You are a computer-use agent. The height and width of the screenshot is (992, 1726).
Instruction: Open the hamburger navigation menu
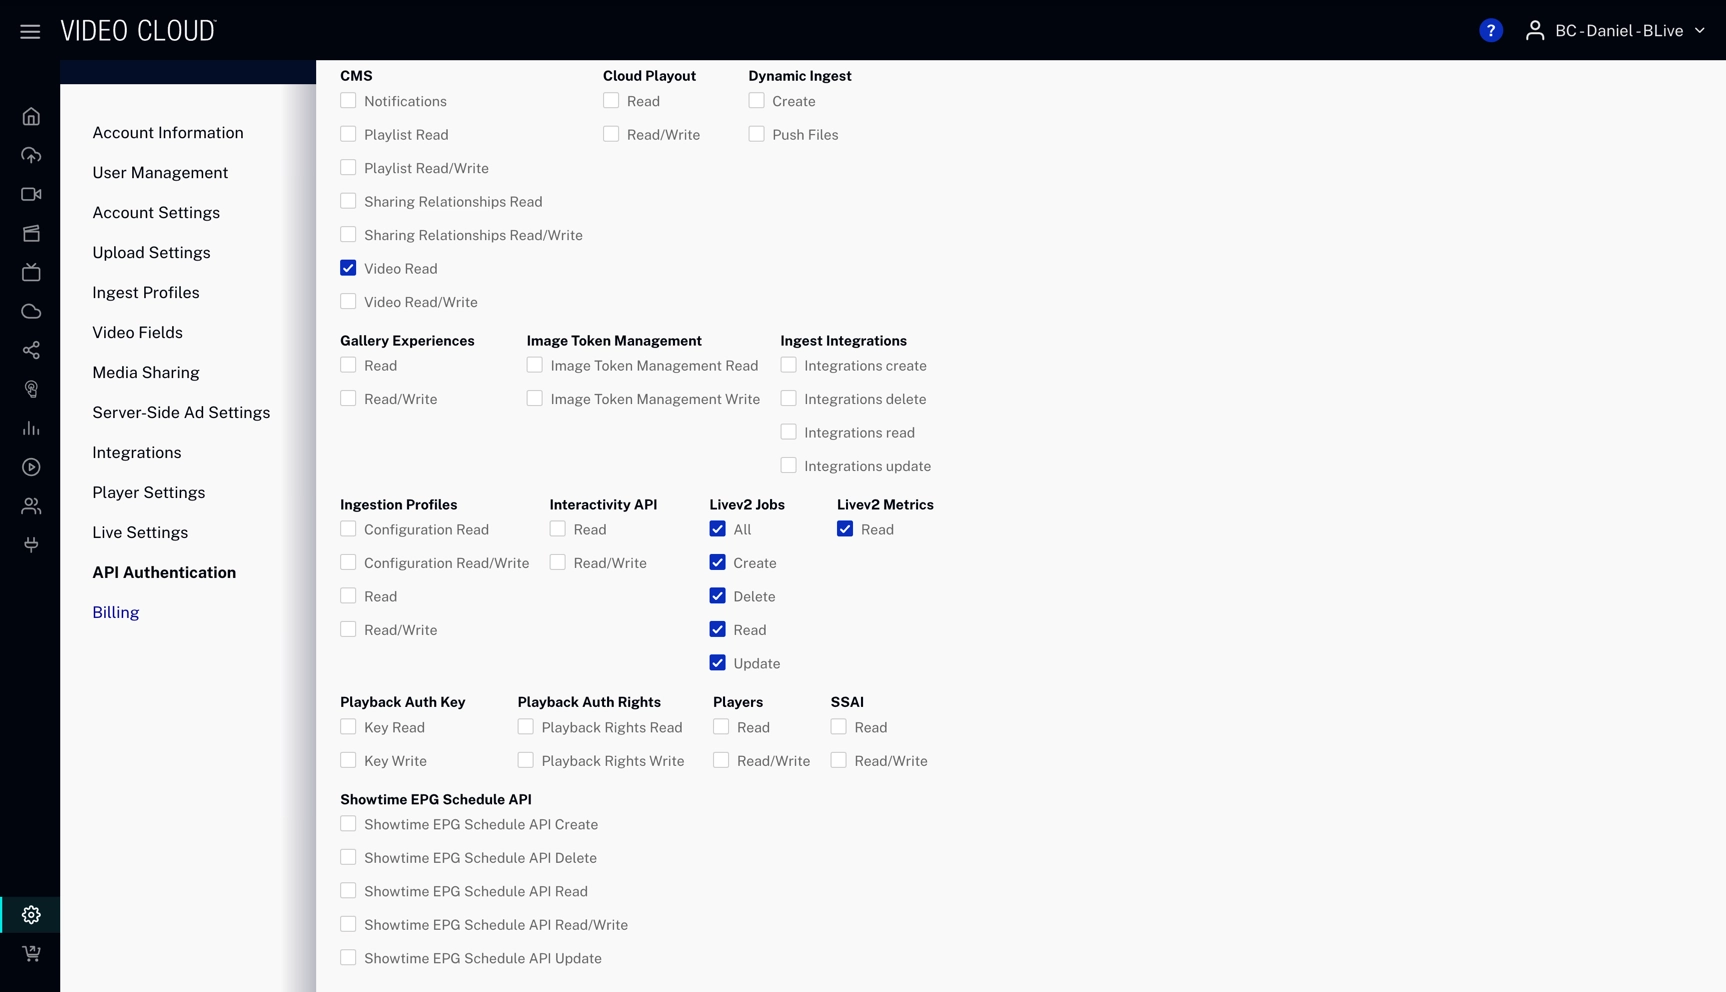(x=30, y=31)
